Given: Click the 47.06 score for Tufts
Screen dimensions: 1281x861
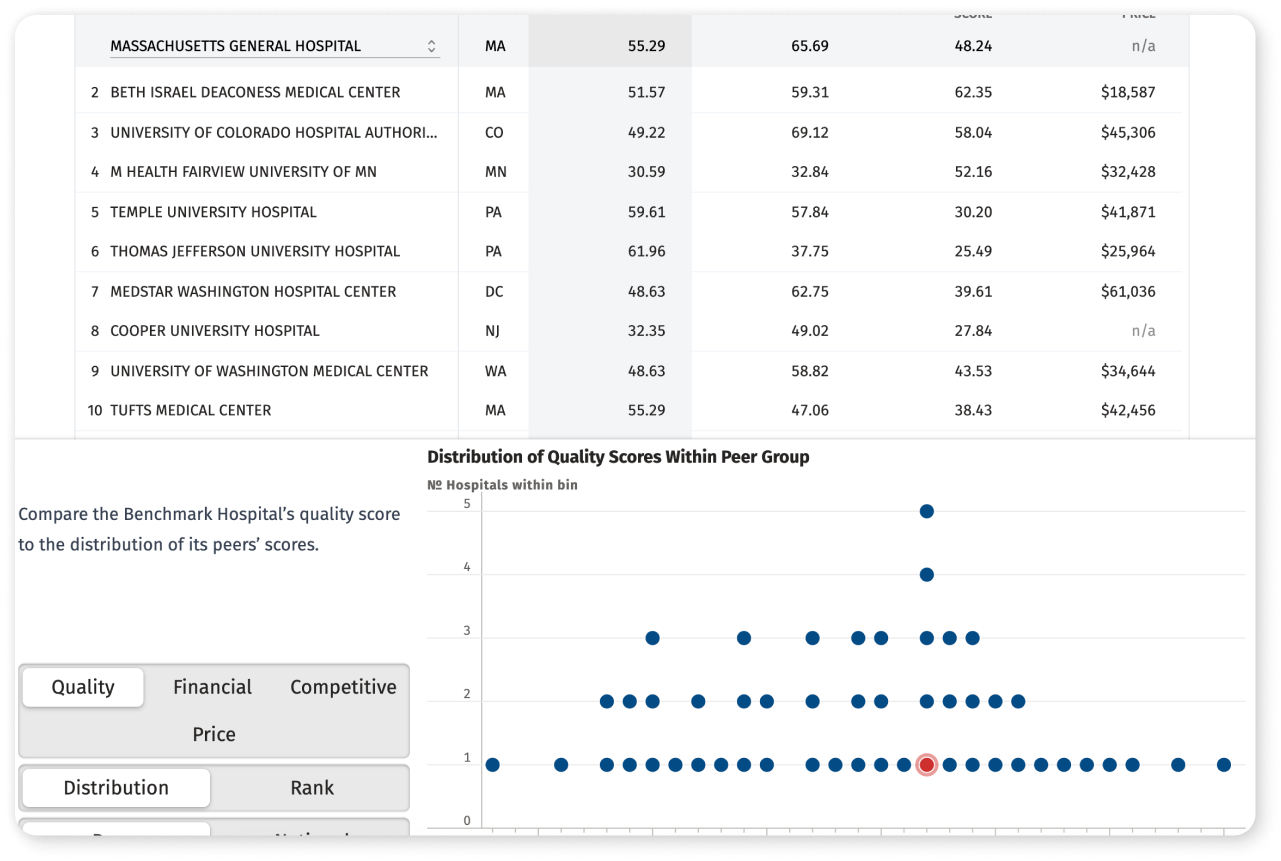Looking at the screenshot, I should pos(810,410).
